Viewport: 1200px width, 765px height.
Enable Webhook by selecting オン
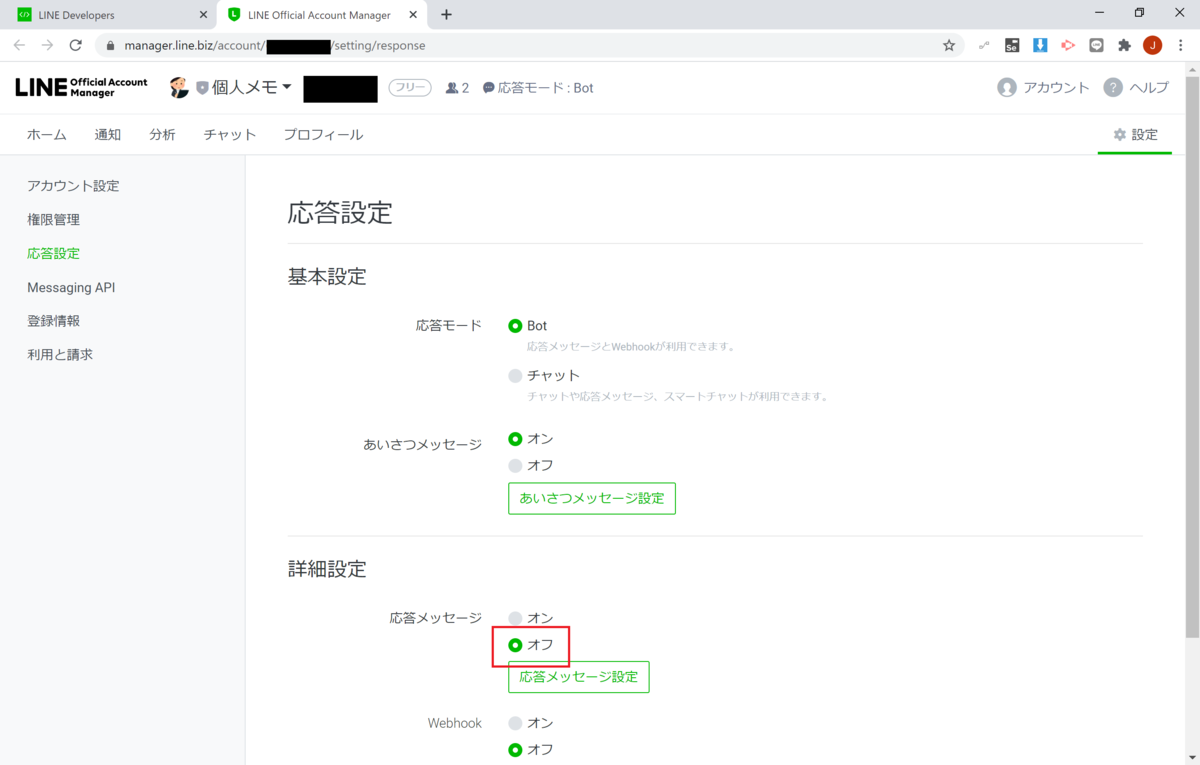coord(514,722)
